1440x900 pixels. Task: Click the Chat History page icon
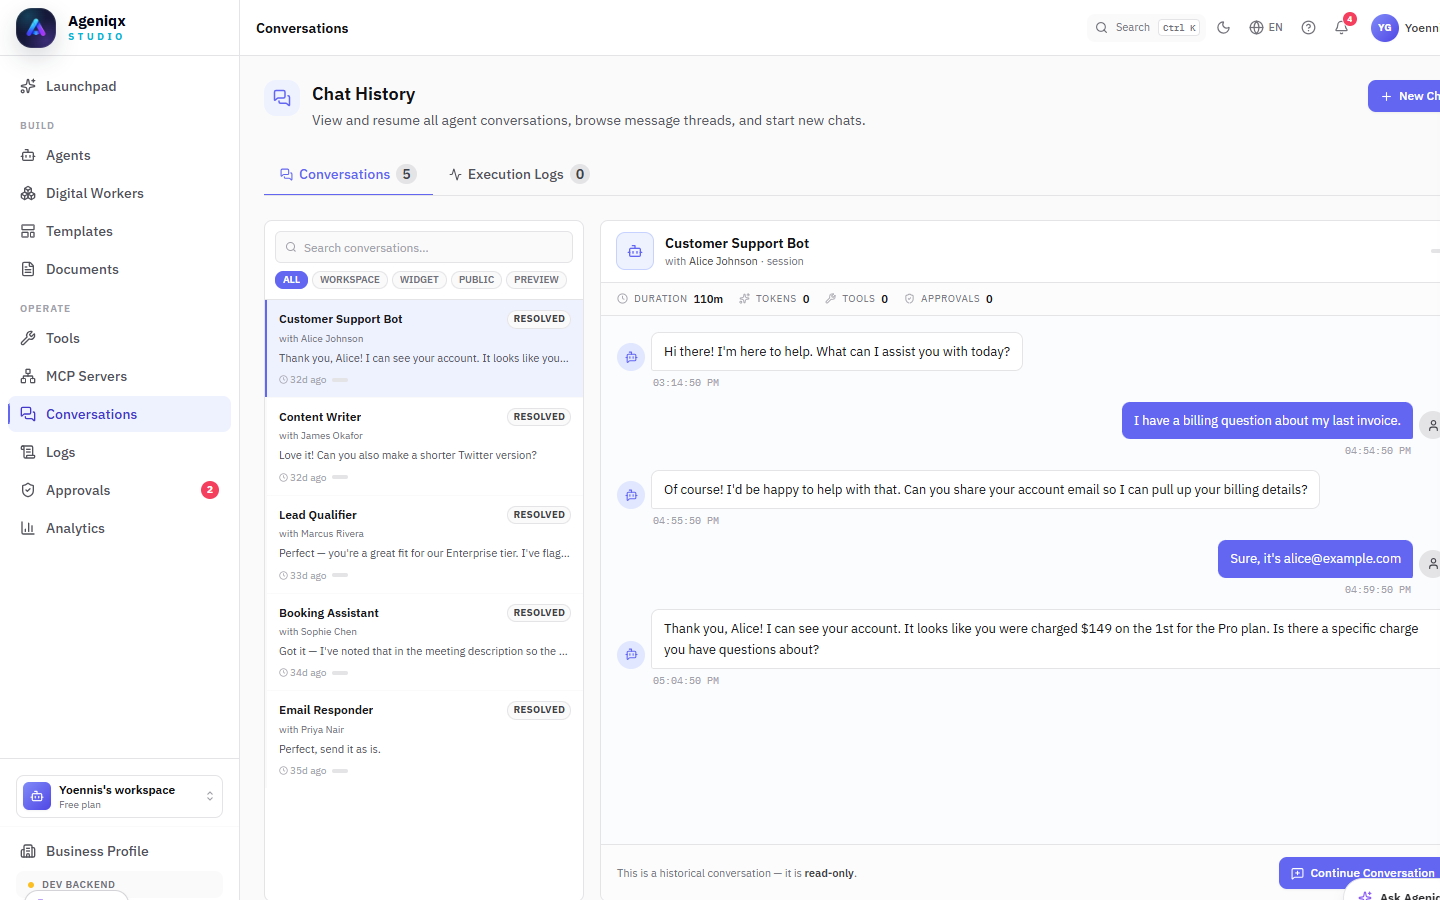coord(282,98)
